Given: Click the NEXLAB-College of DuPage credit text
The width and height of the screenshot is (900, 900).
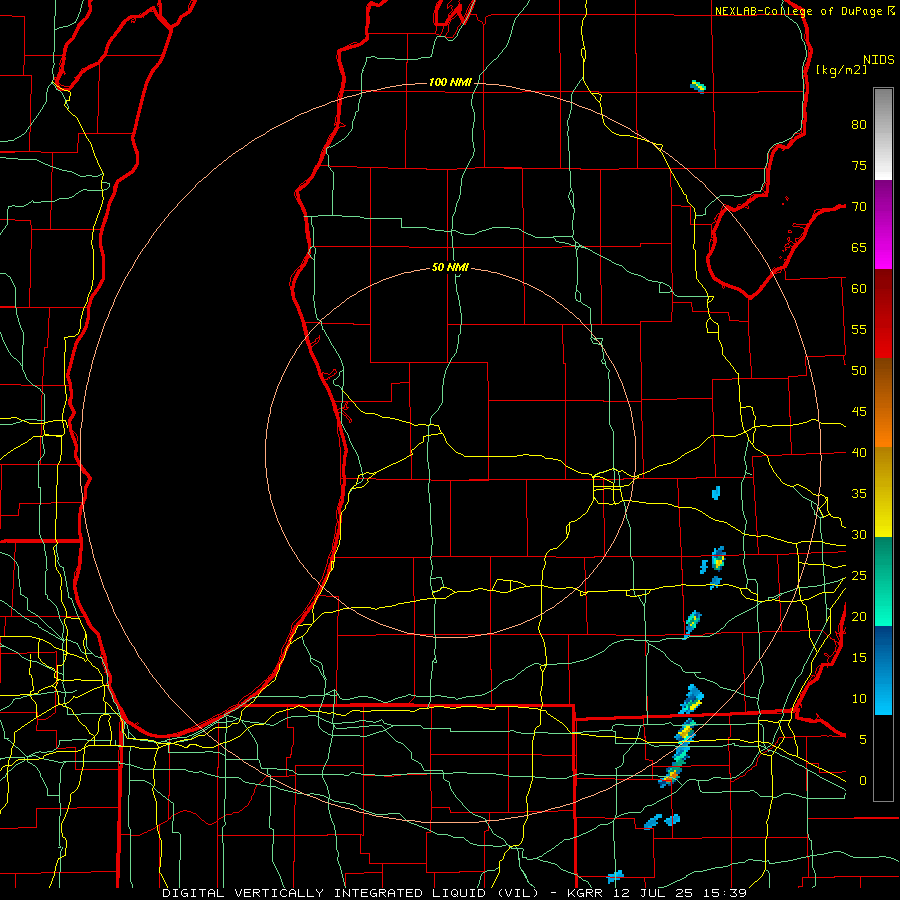Looking at the screenshot, I should click(x=804, y=11).
